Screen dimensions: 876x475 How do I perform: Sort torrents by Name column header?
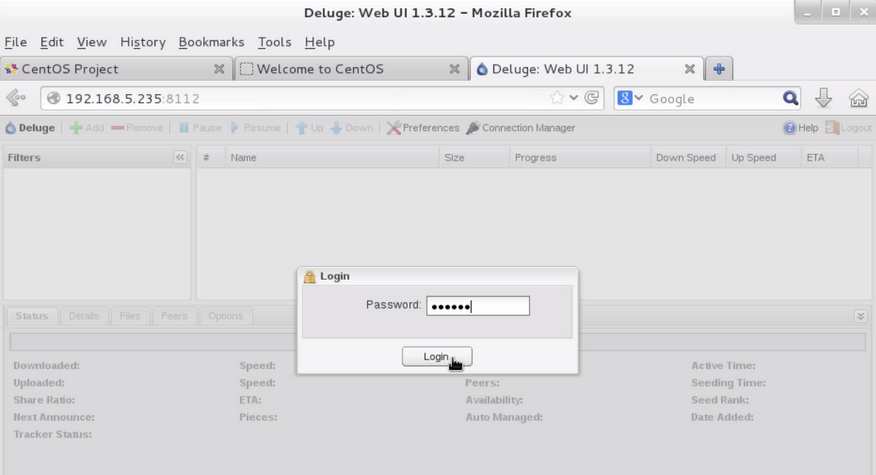click(x=332, y=158)
